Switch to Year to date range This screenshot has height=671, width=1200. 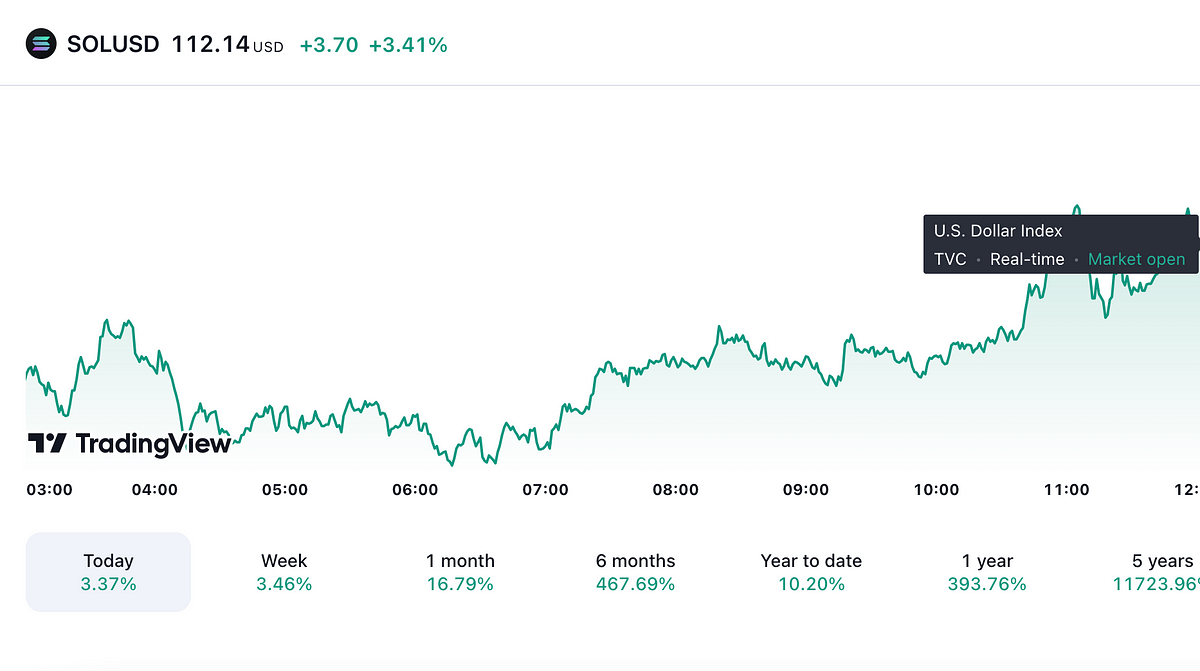(x=811, y=572)
